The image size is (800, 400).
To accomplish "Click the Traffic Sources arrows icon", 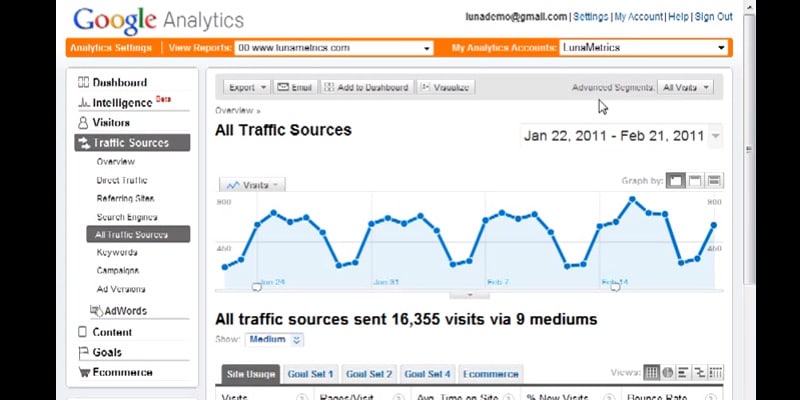I will pos(84,143).
